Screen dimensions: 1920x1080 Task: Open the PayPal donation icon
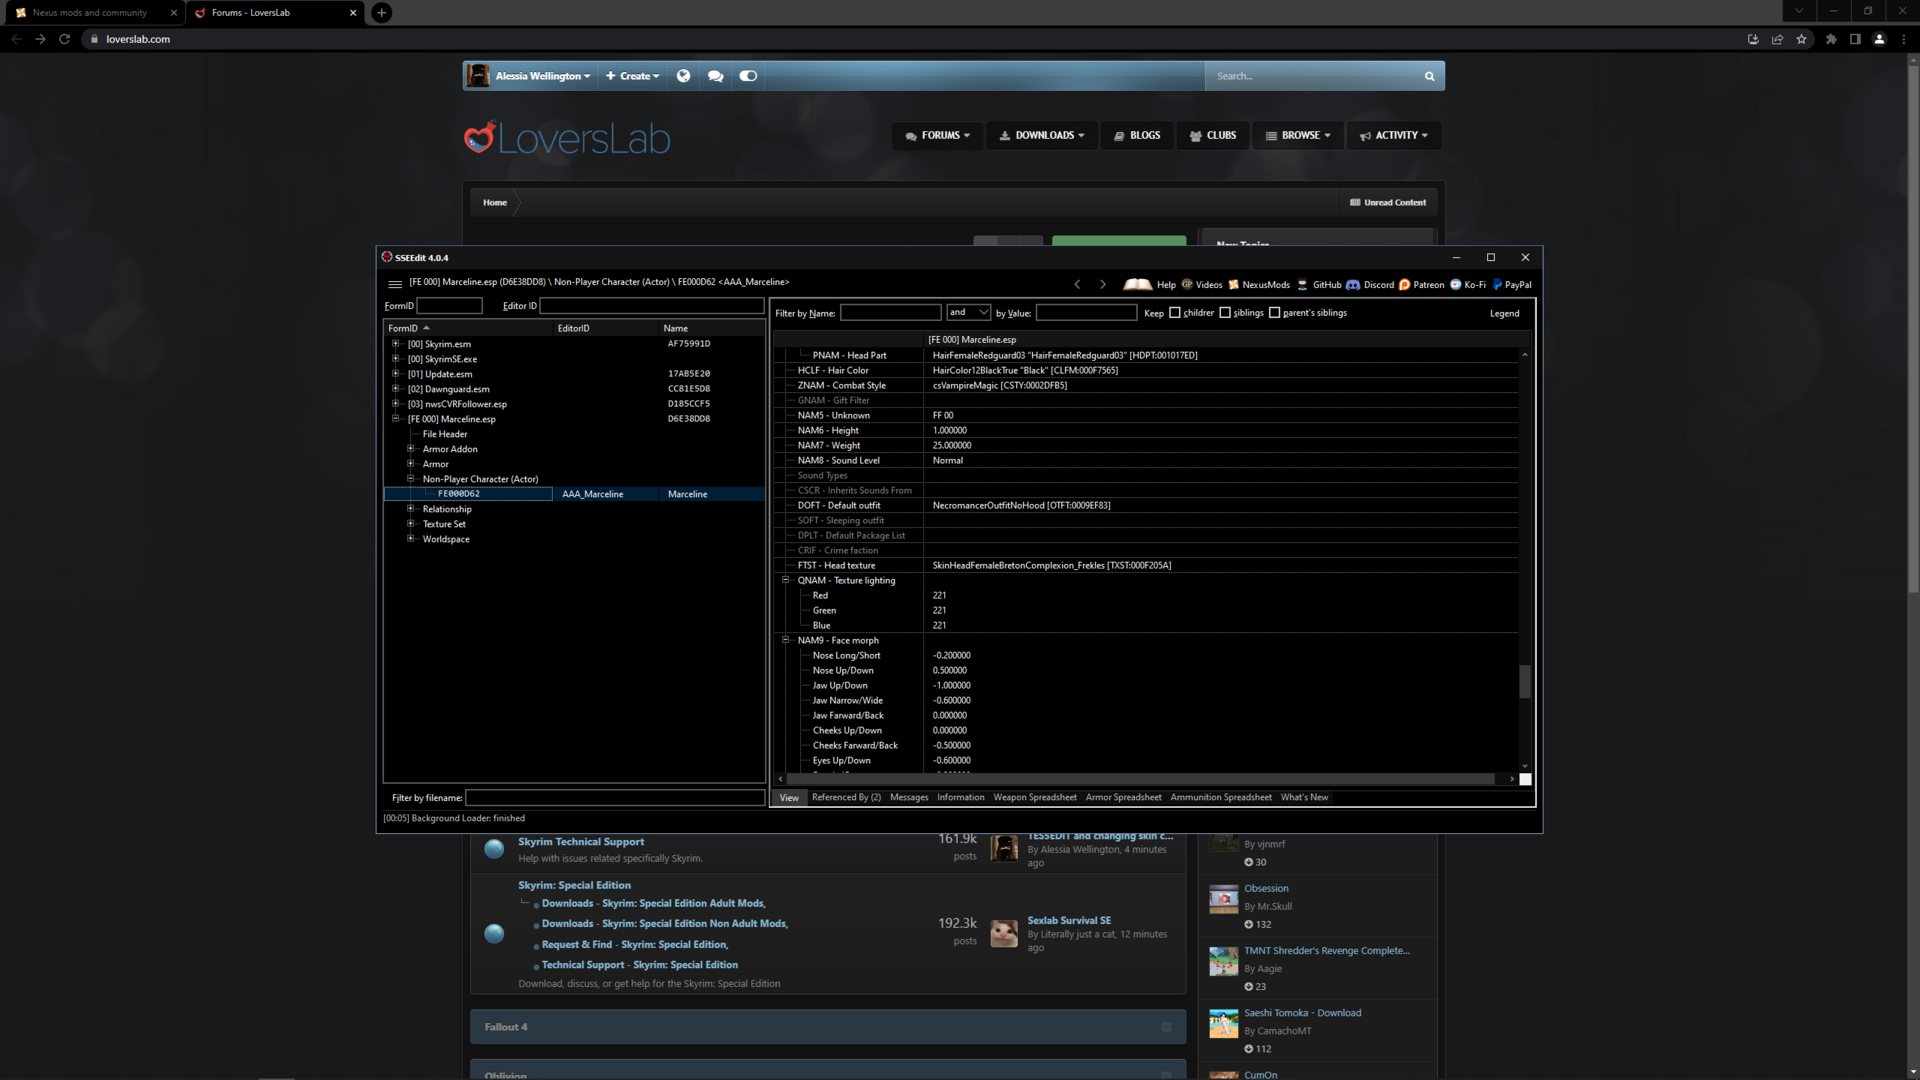tap(1497, 285)
